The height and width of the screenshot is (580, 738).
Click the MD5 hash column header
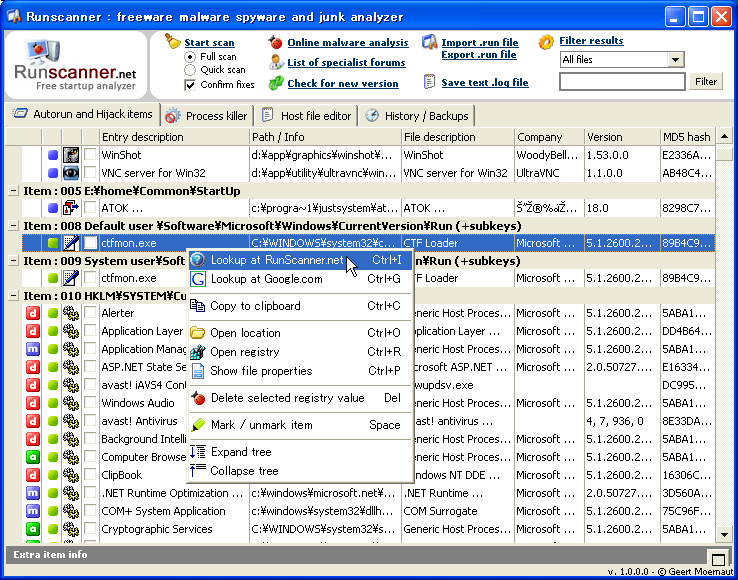[x=688, y=137]
